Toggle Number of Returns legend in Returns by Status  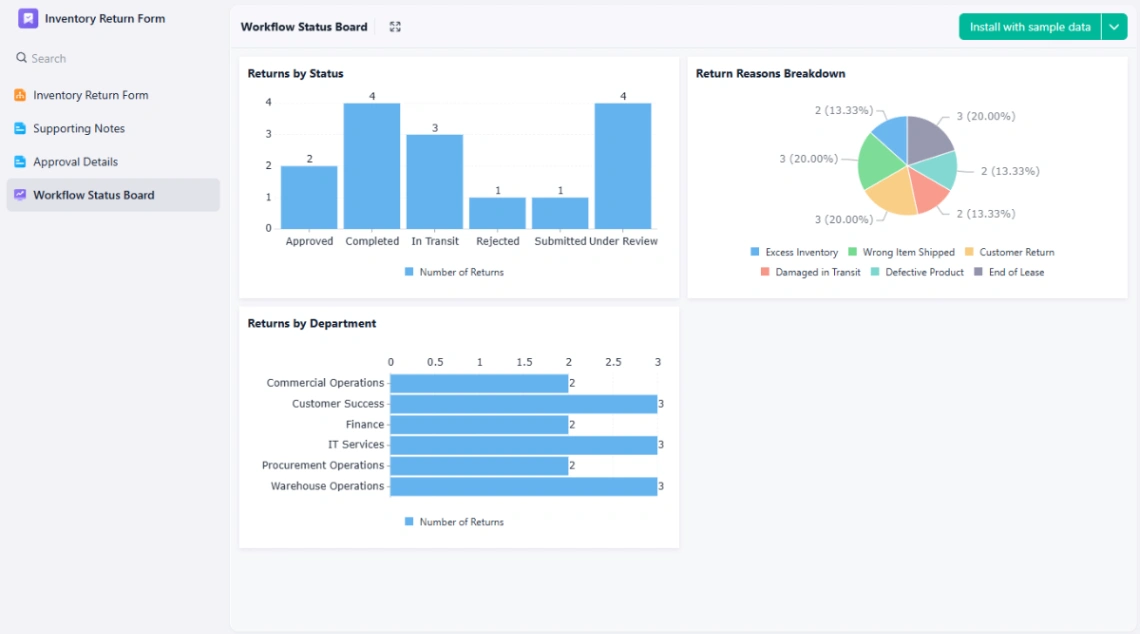(x=454, y=272)
